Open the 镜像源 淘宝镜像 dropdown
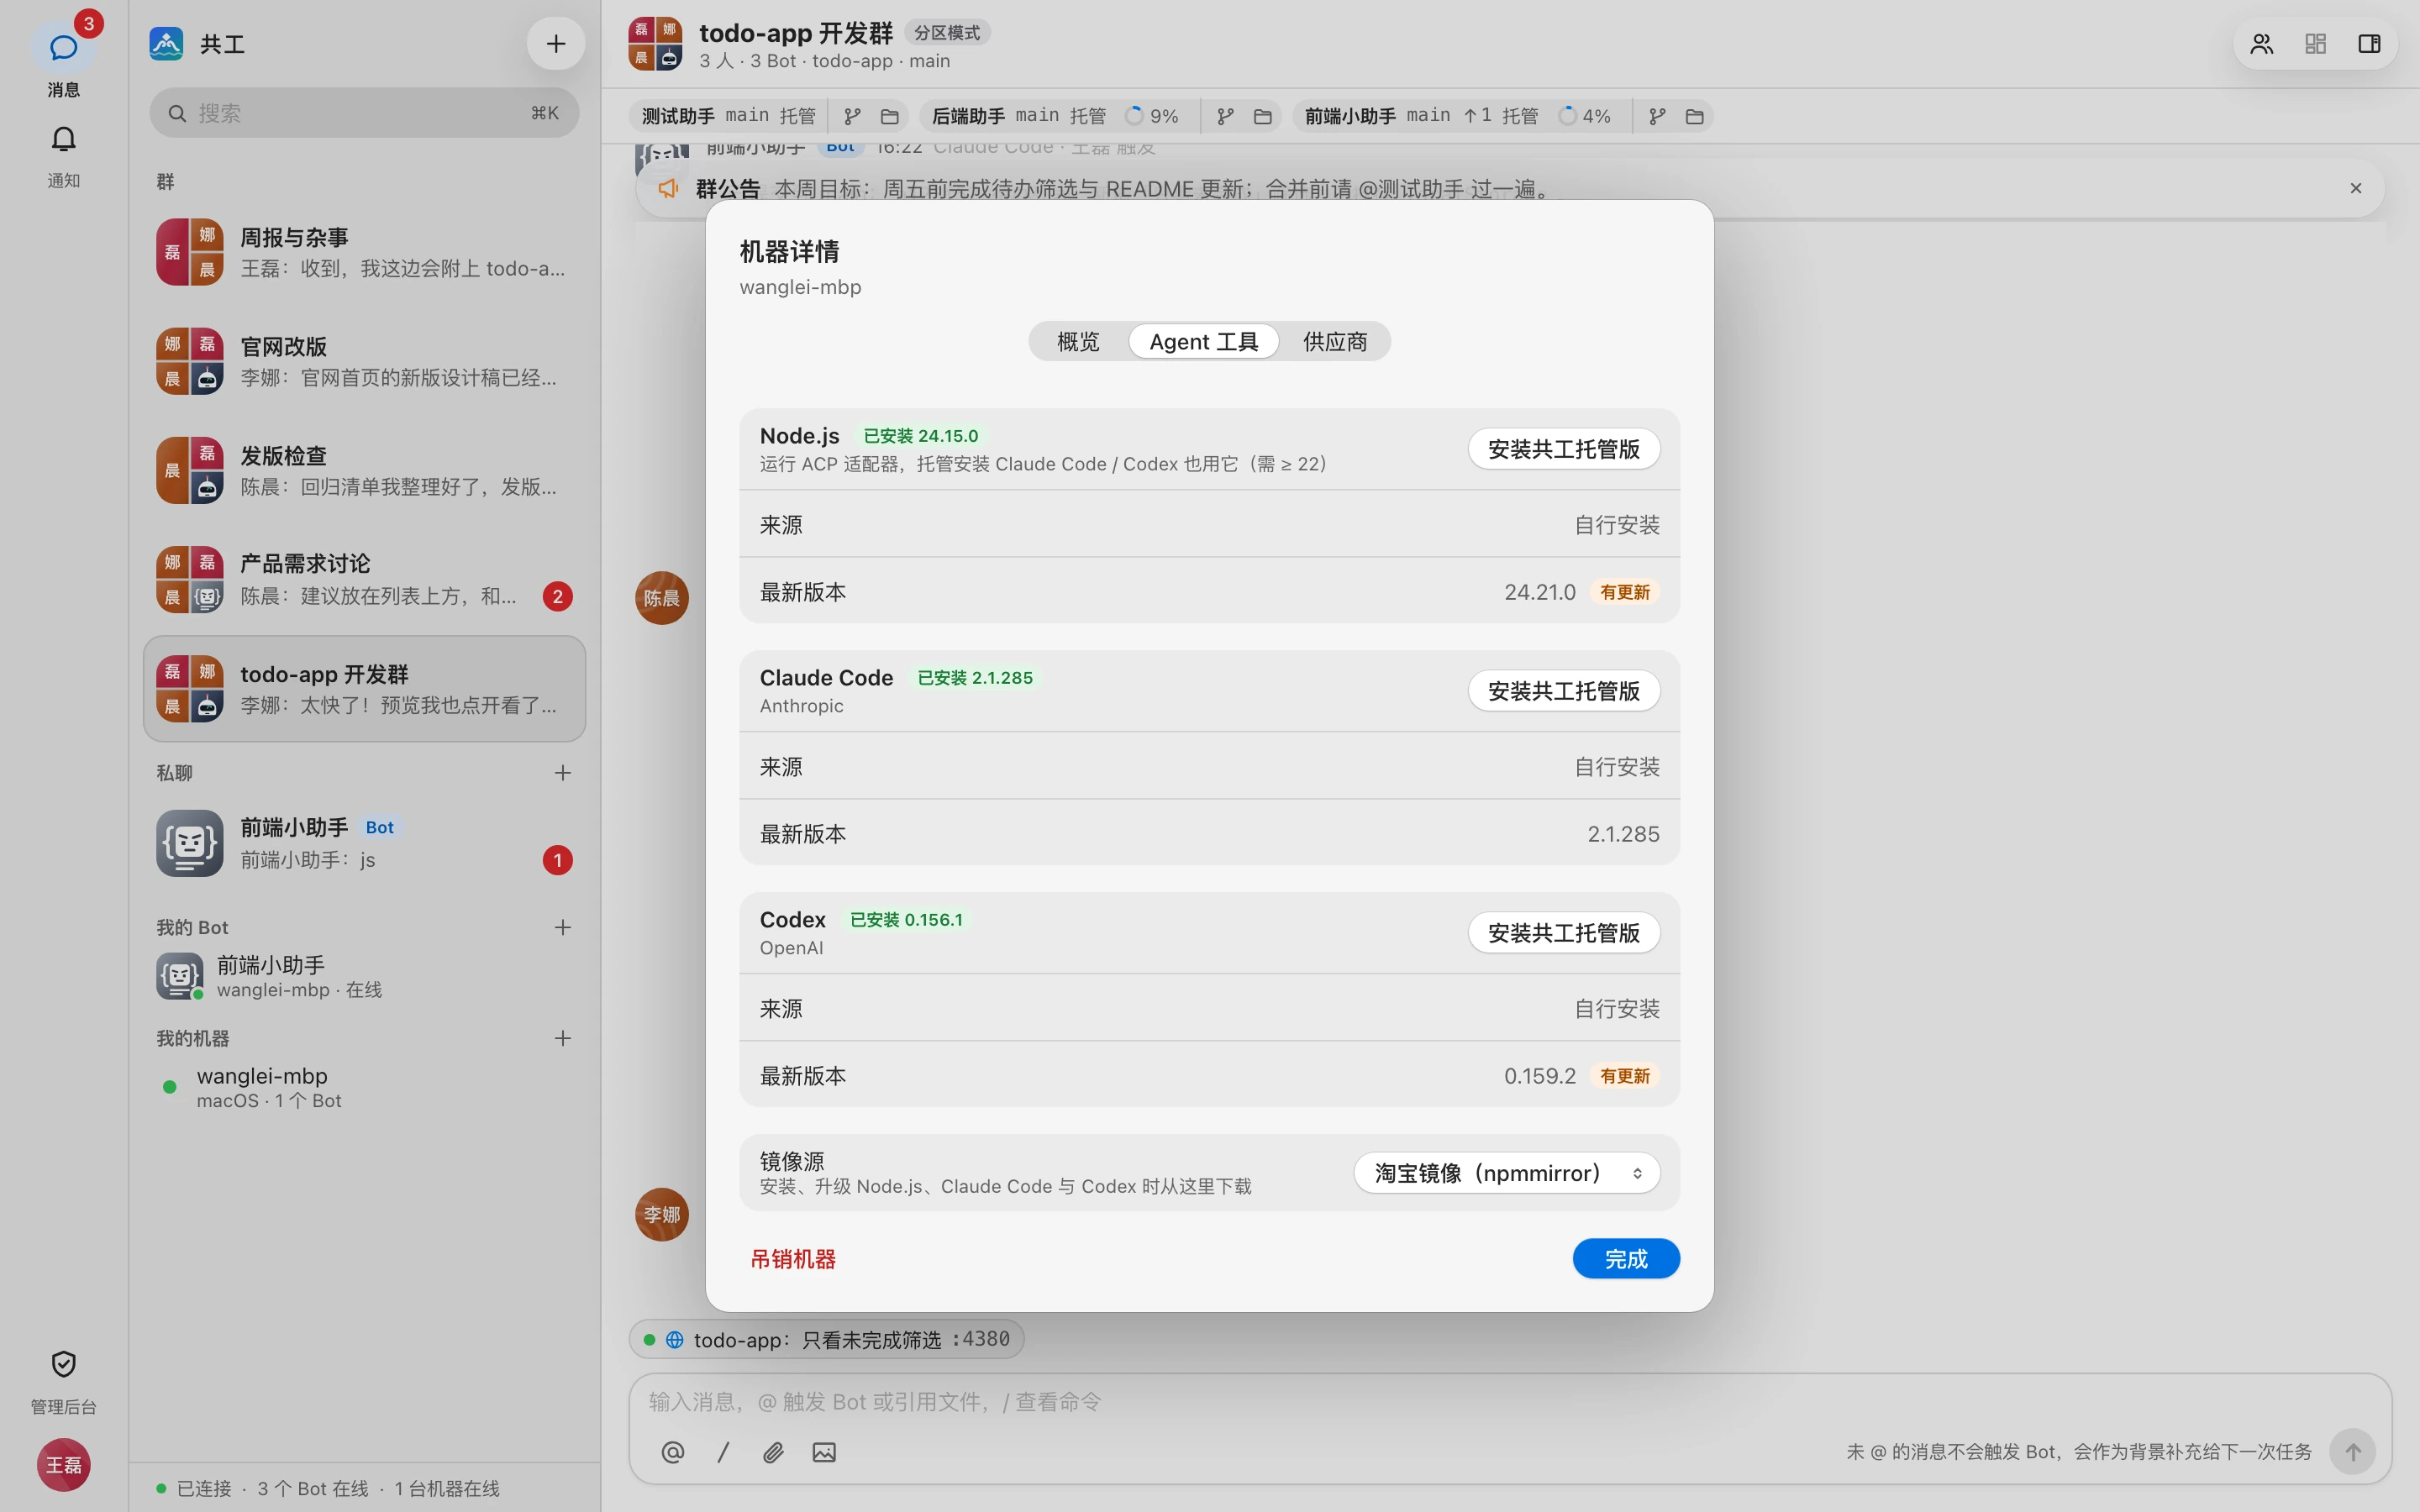 point(1507,1173)
